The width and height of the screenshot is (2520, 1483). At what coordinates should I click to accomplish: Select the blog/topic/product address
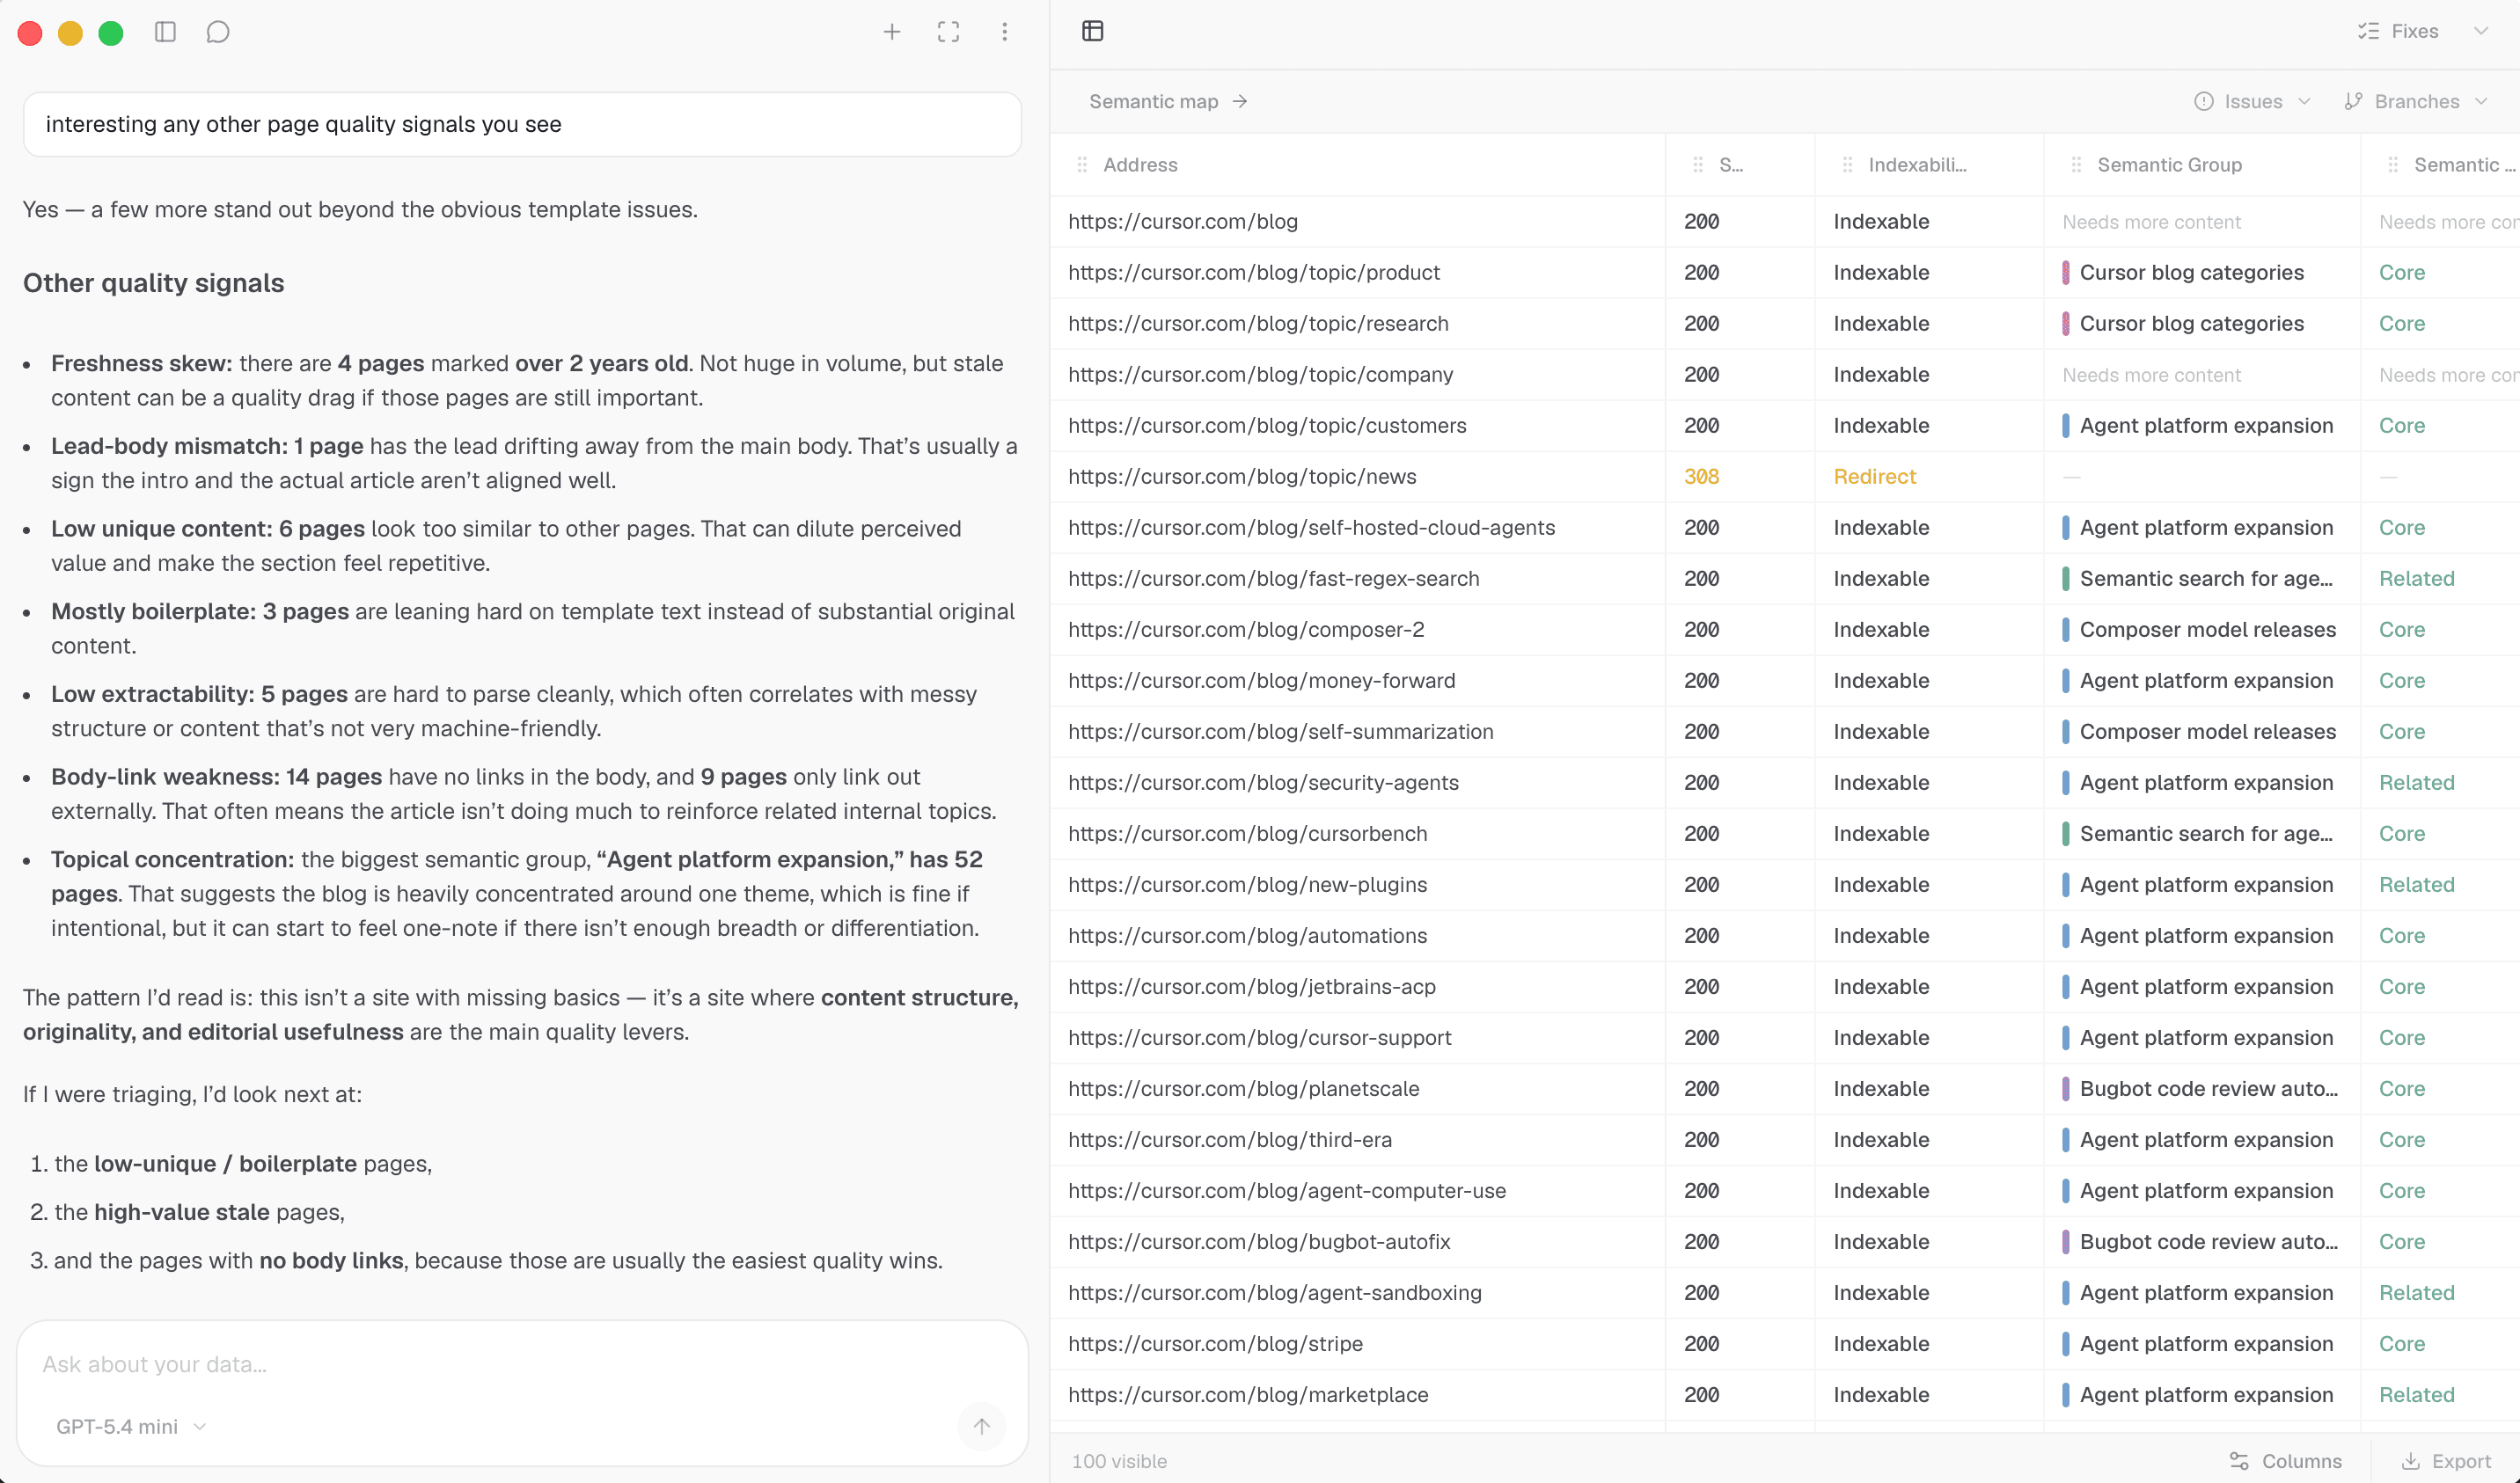pos(1253,273)
